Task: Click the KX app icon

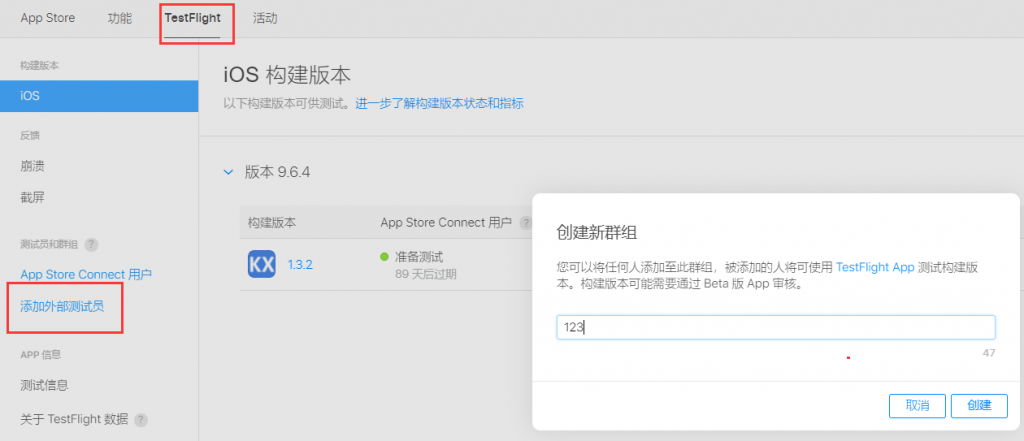Action: pos(262,265)
